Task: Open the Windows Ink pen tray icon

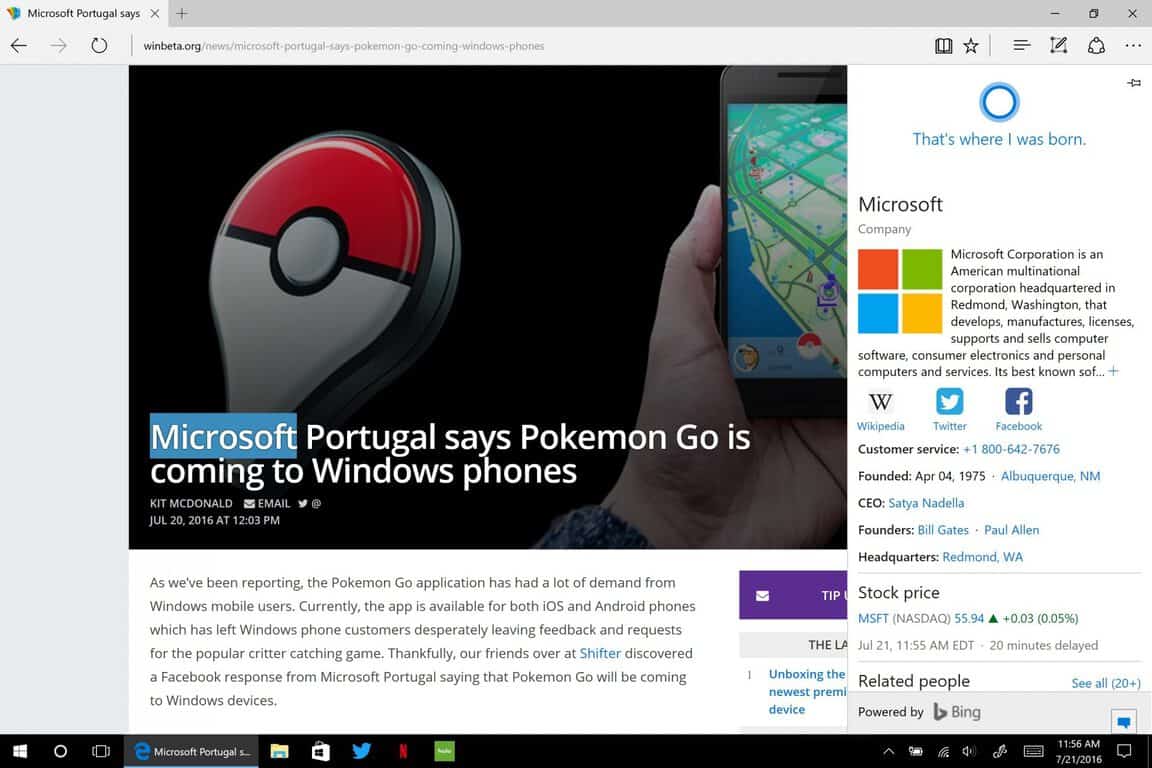Action: click(1000, 751)
